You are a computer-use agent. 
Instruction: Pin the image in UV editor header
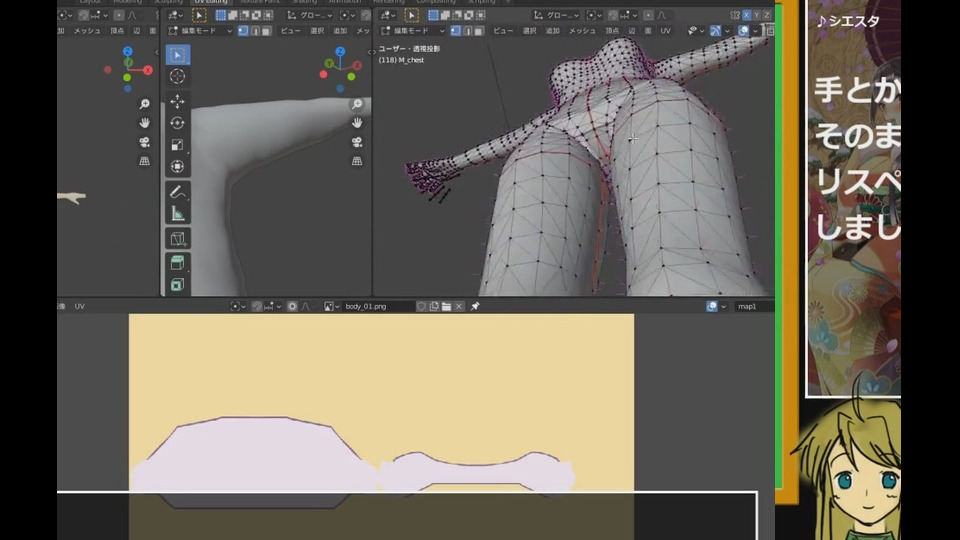coord(475,306)
